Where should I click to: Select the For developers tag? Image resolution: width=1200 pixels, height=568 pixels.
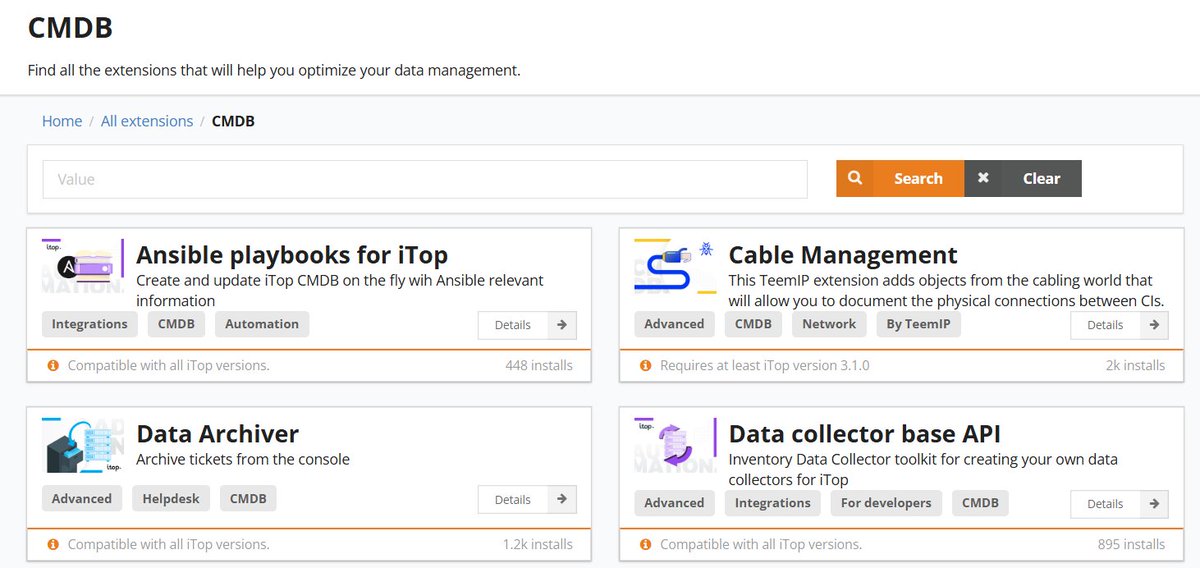pyautogui.click(x=886, y=503)
